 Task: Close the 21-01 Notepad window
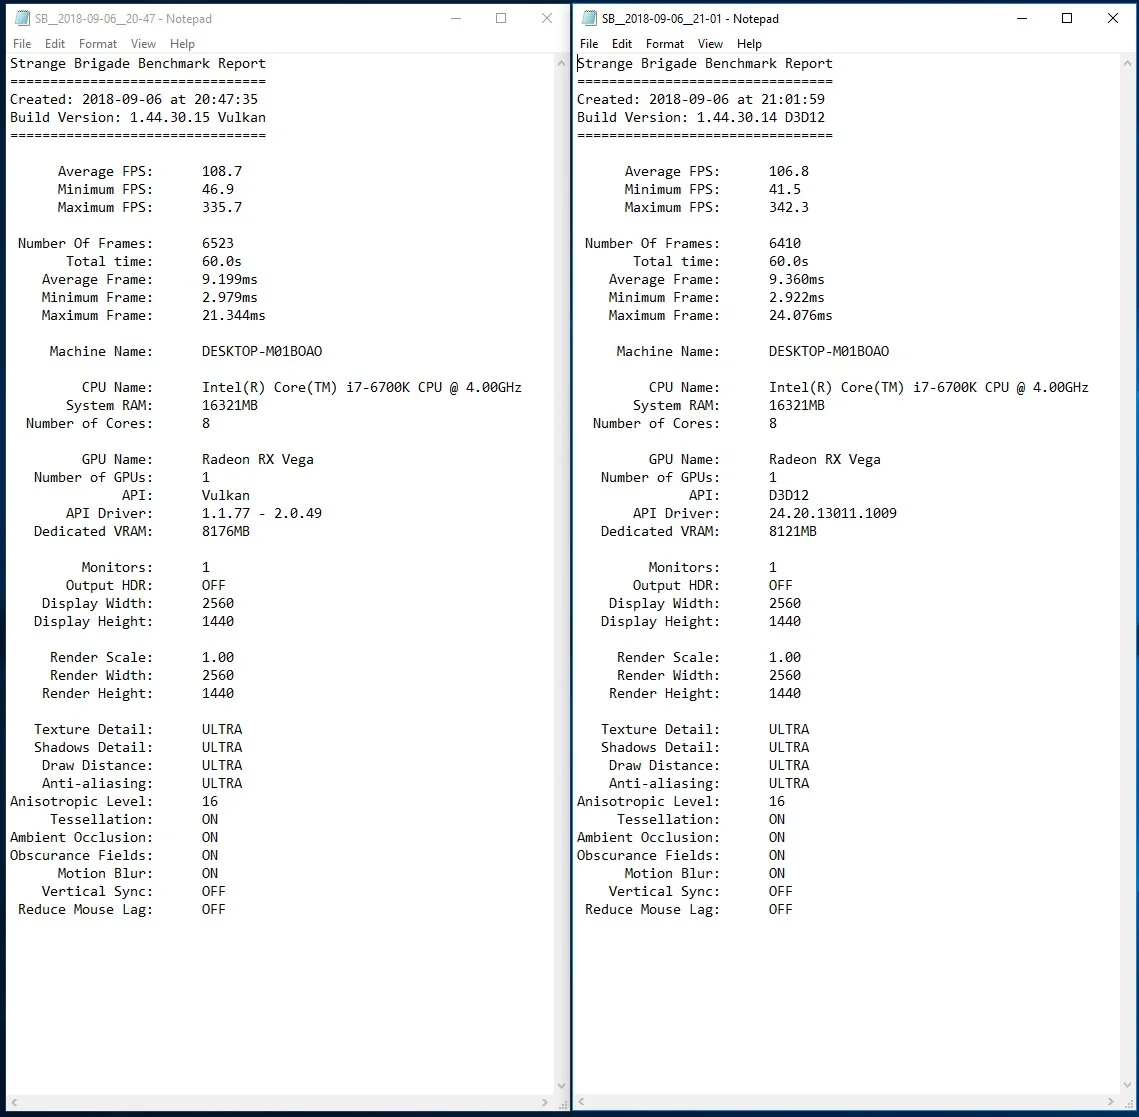tap(1113, 18)
